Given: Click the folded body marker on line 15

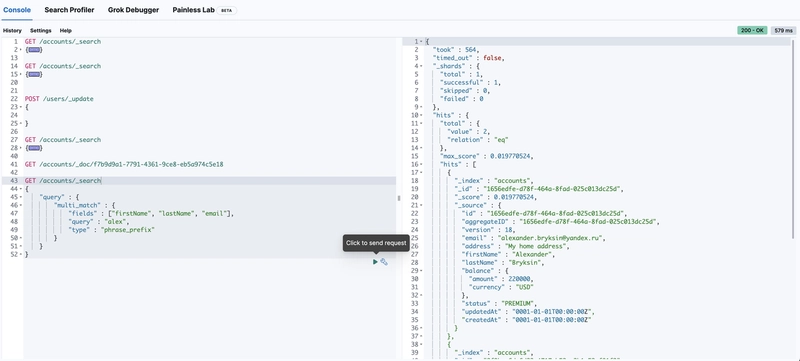Looking at the screenshot, I should point(35,74).
